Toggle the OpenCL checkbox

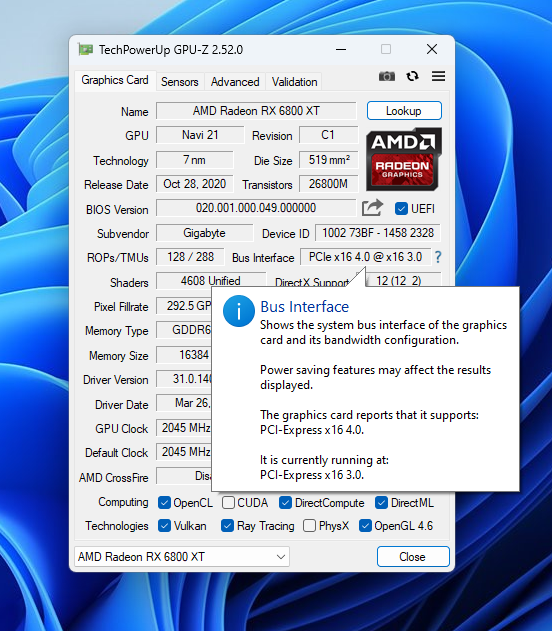(164, 502)
